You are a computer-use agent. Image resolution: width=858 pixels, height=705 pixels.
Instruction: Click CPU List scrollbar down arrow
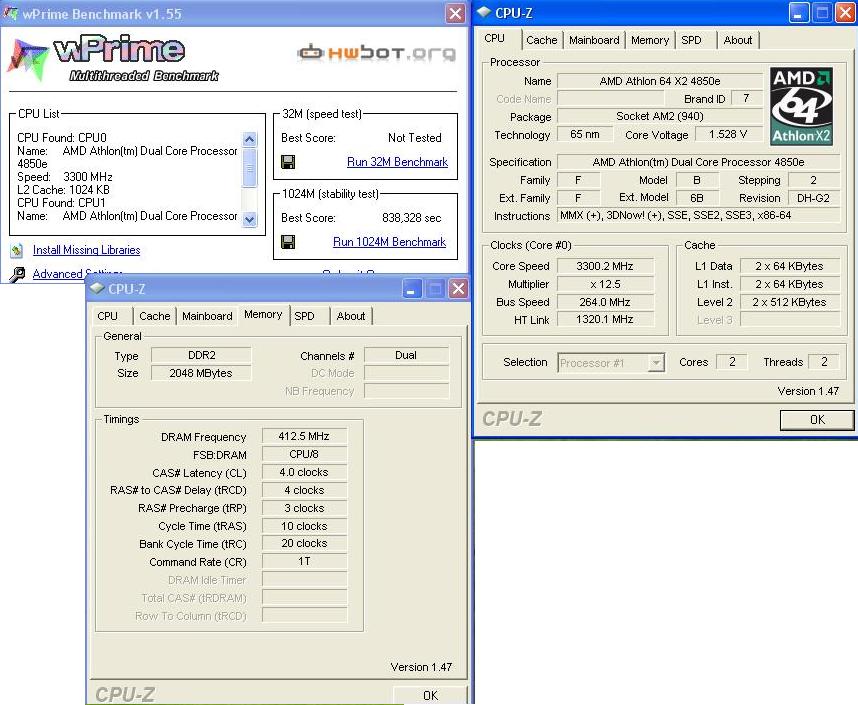[x=250, y=219]
